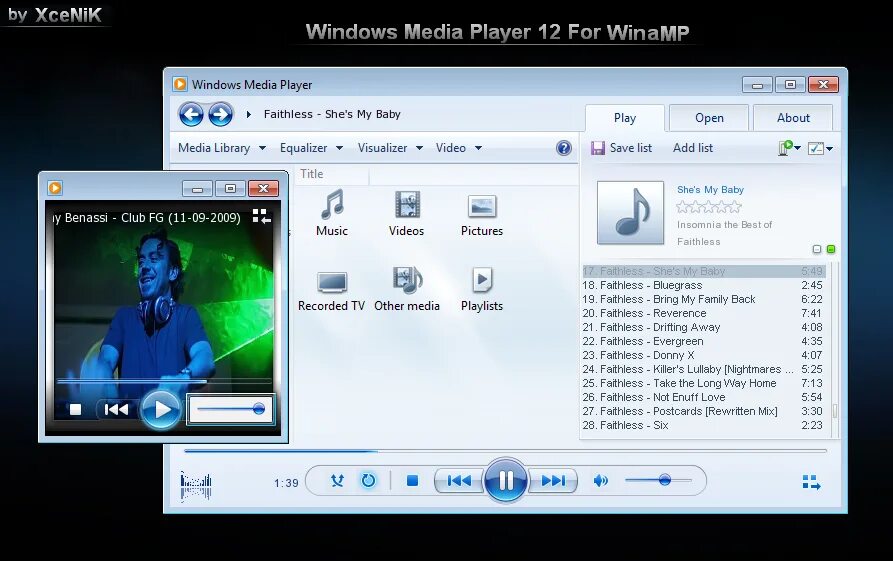Select 17. Faithless - She's My Baby
This screenshot has width=893, height=561.
coord(702,272)
